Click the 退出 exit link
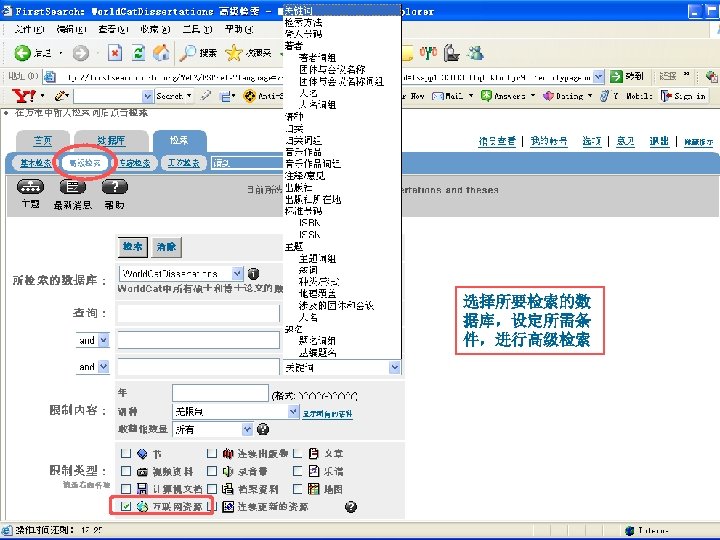 (659, 141)
